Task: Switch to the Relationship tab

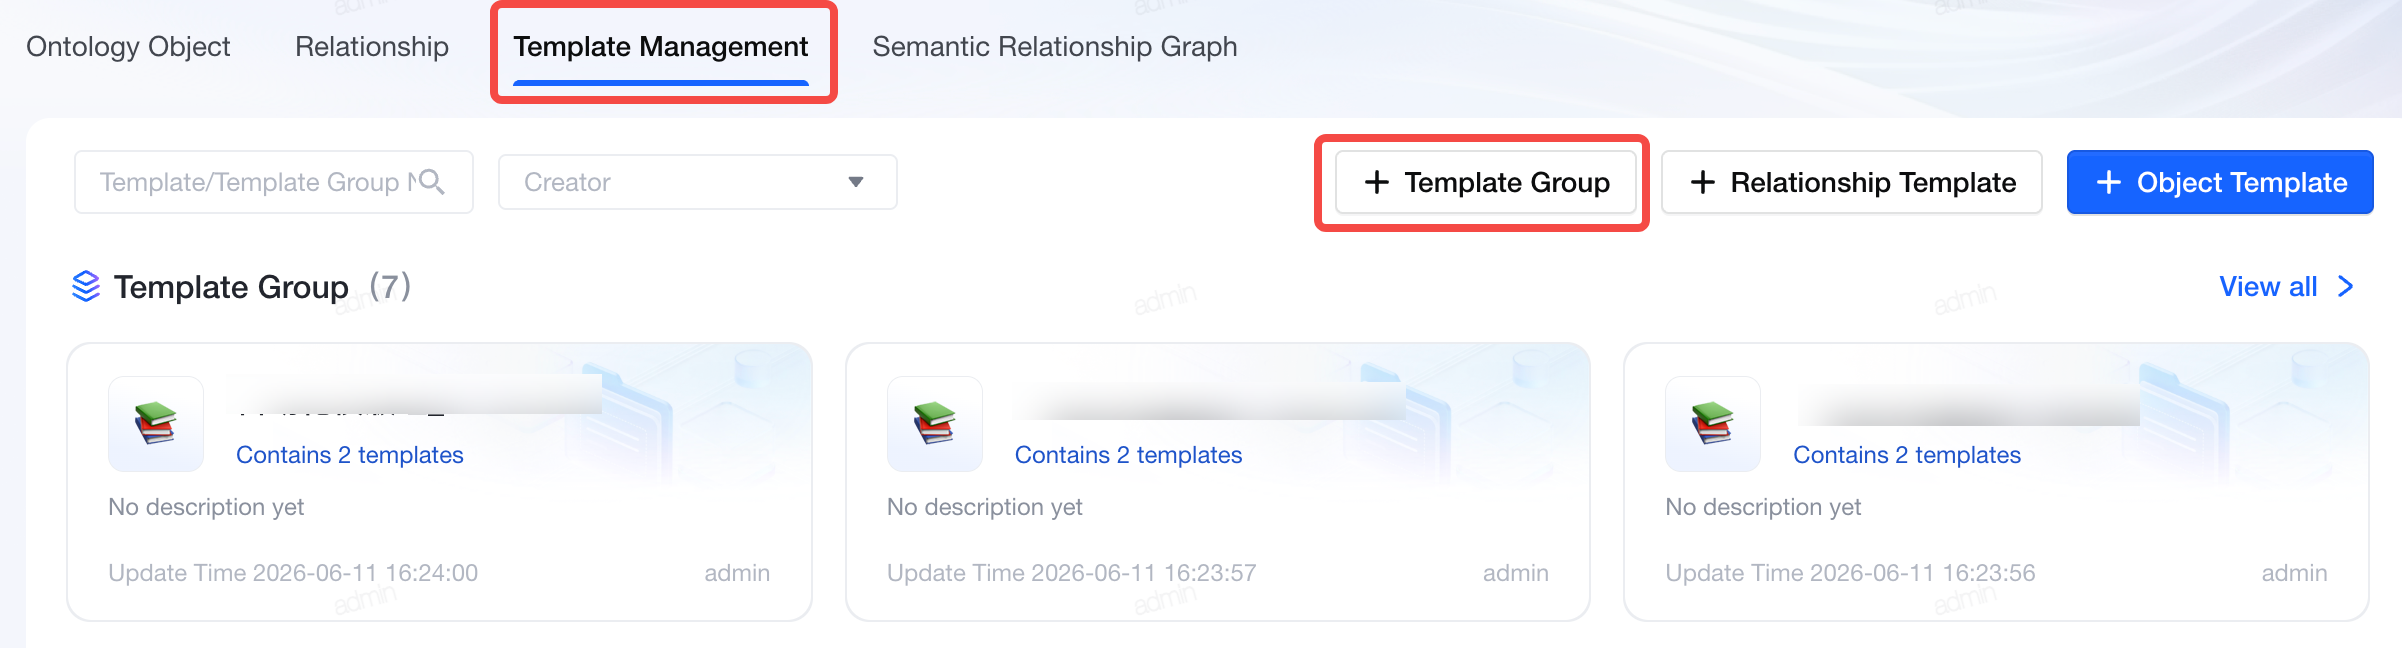Action: click(372, 47)
